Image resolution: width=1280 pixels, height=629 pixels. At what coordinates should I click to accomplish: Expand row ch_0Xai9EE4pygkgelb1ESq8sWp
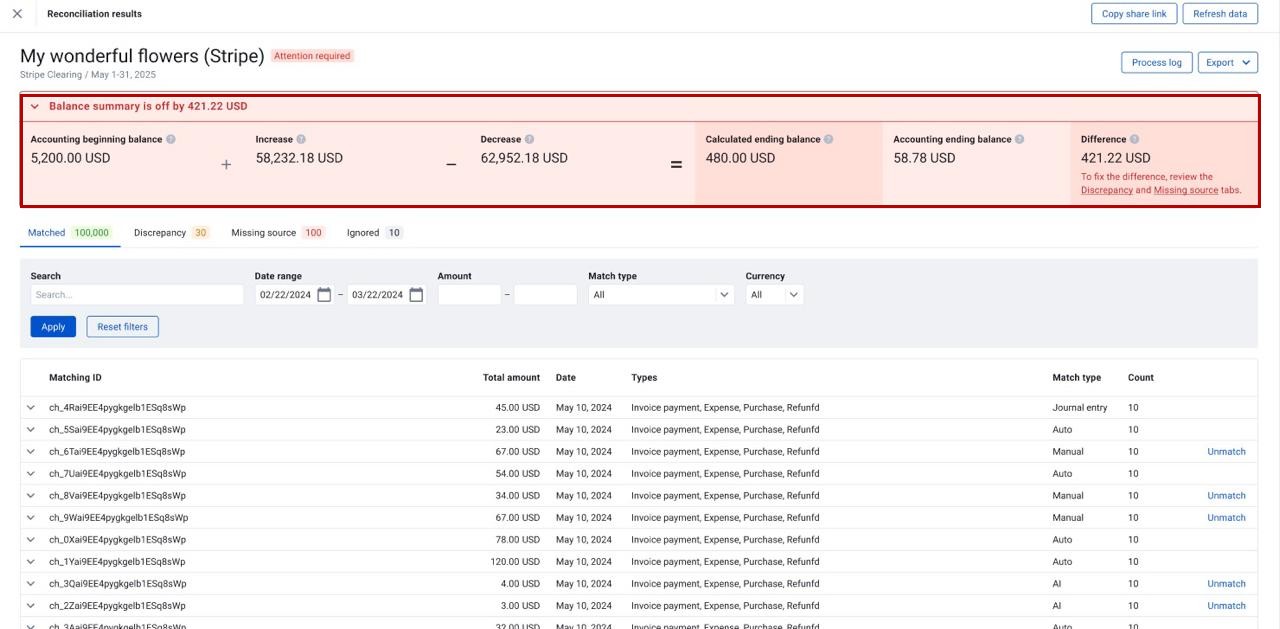(x=31, y=540)
